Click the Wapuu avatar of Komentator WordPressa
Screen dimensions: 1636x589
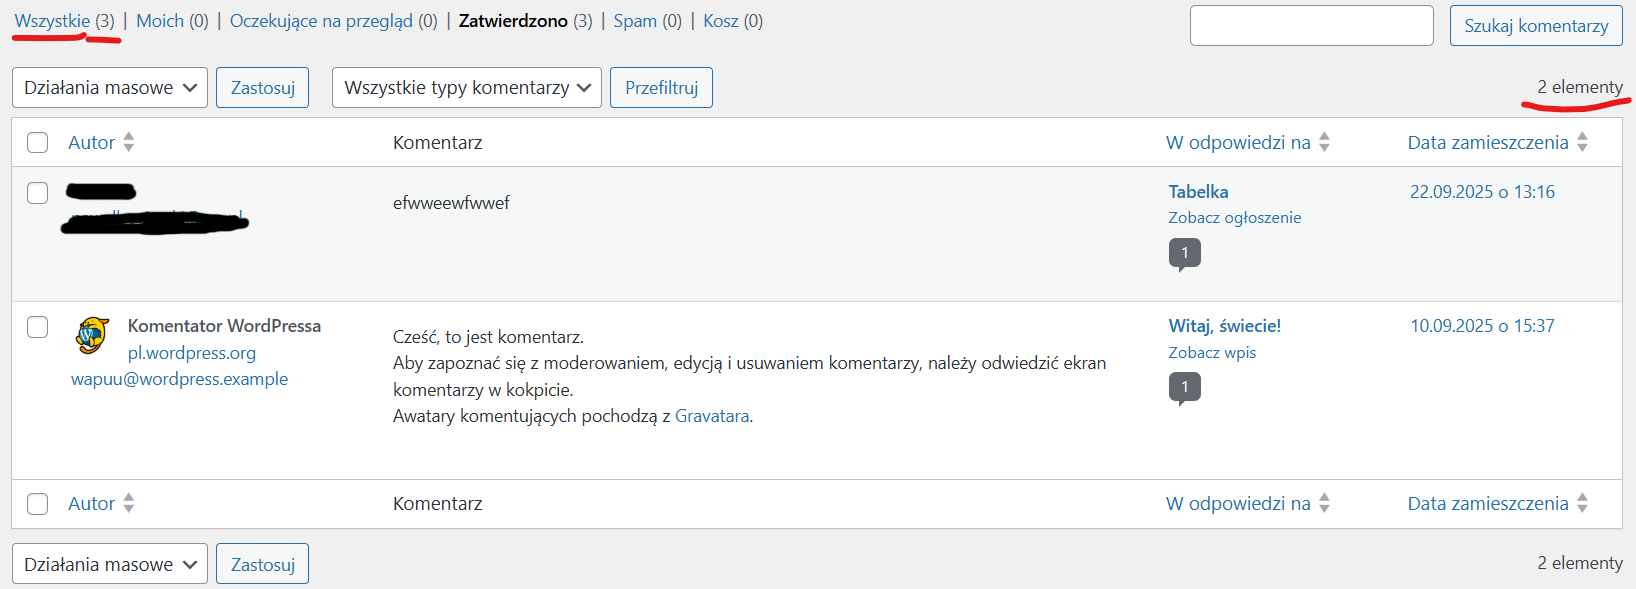click(x=92, y=335)
